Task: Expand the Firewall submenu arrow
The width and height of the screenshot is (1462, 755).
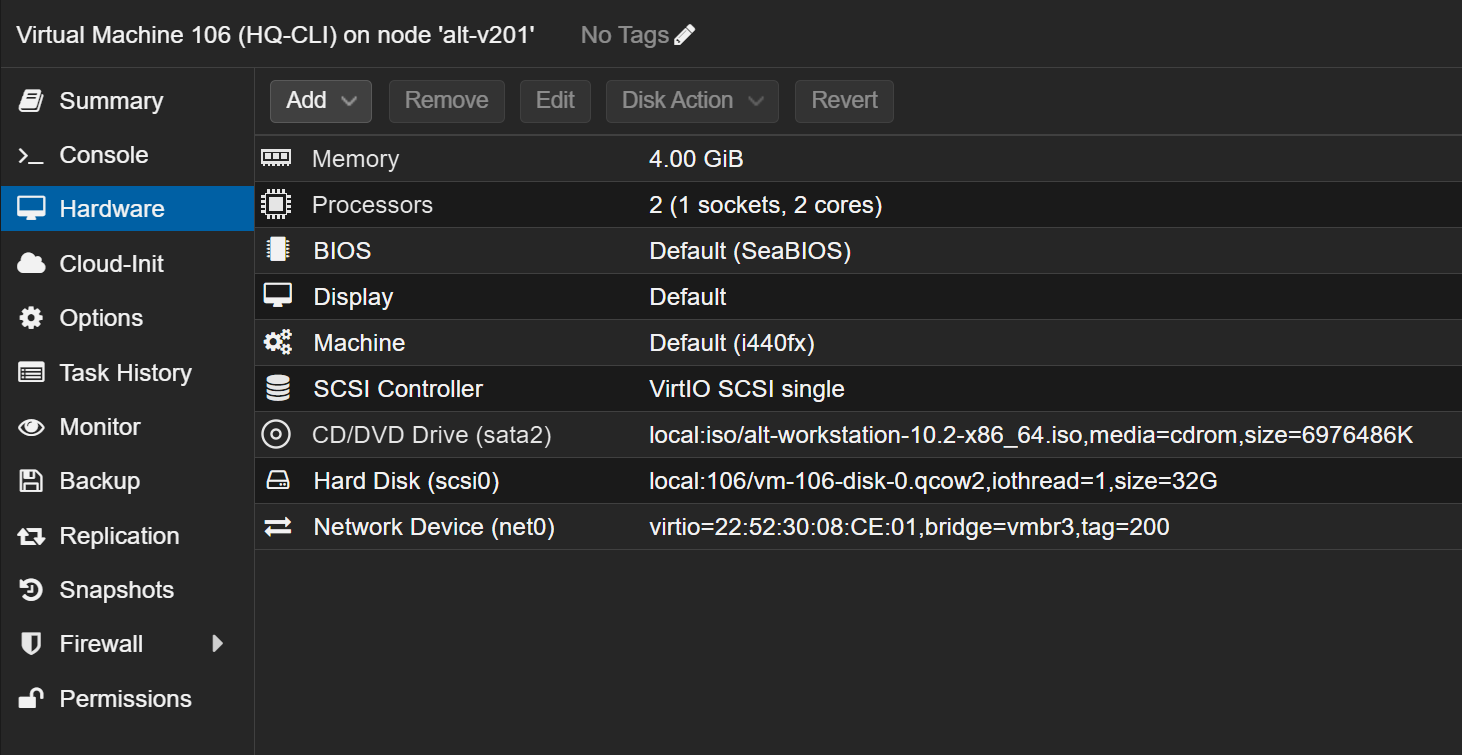Action: [218, 644]
